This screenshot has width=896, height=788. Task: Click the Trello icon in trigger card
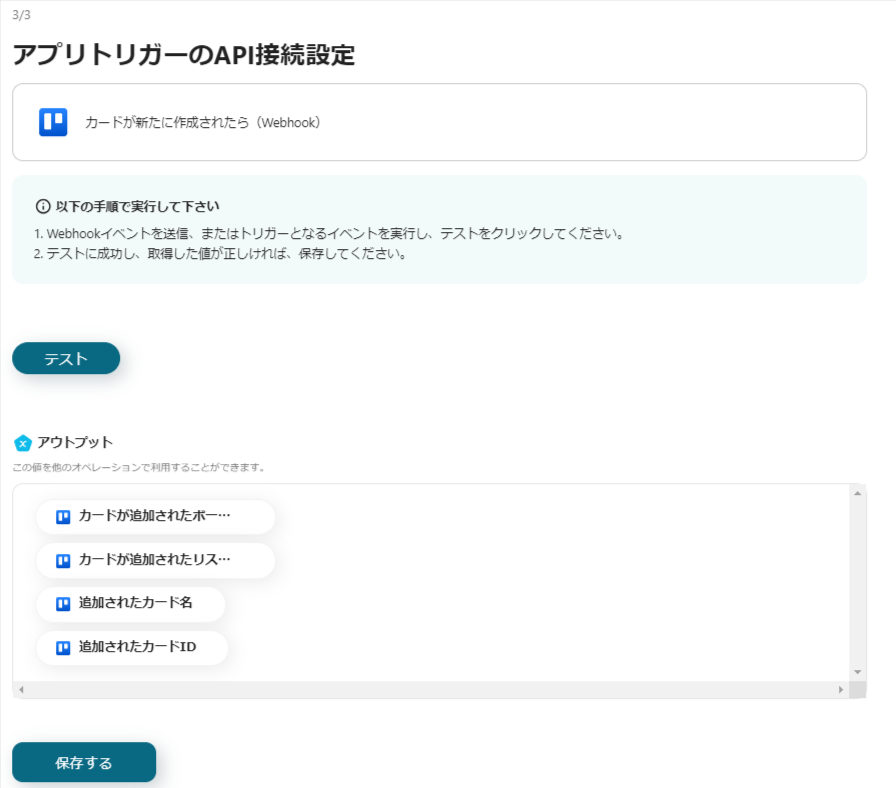coord(53,122)
